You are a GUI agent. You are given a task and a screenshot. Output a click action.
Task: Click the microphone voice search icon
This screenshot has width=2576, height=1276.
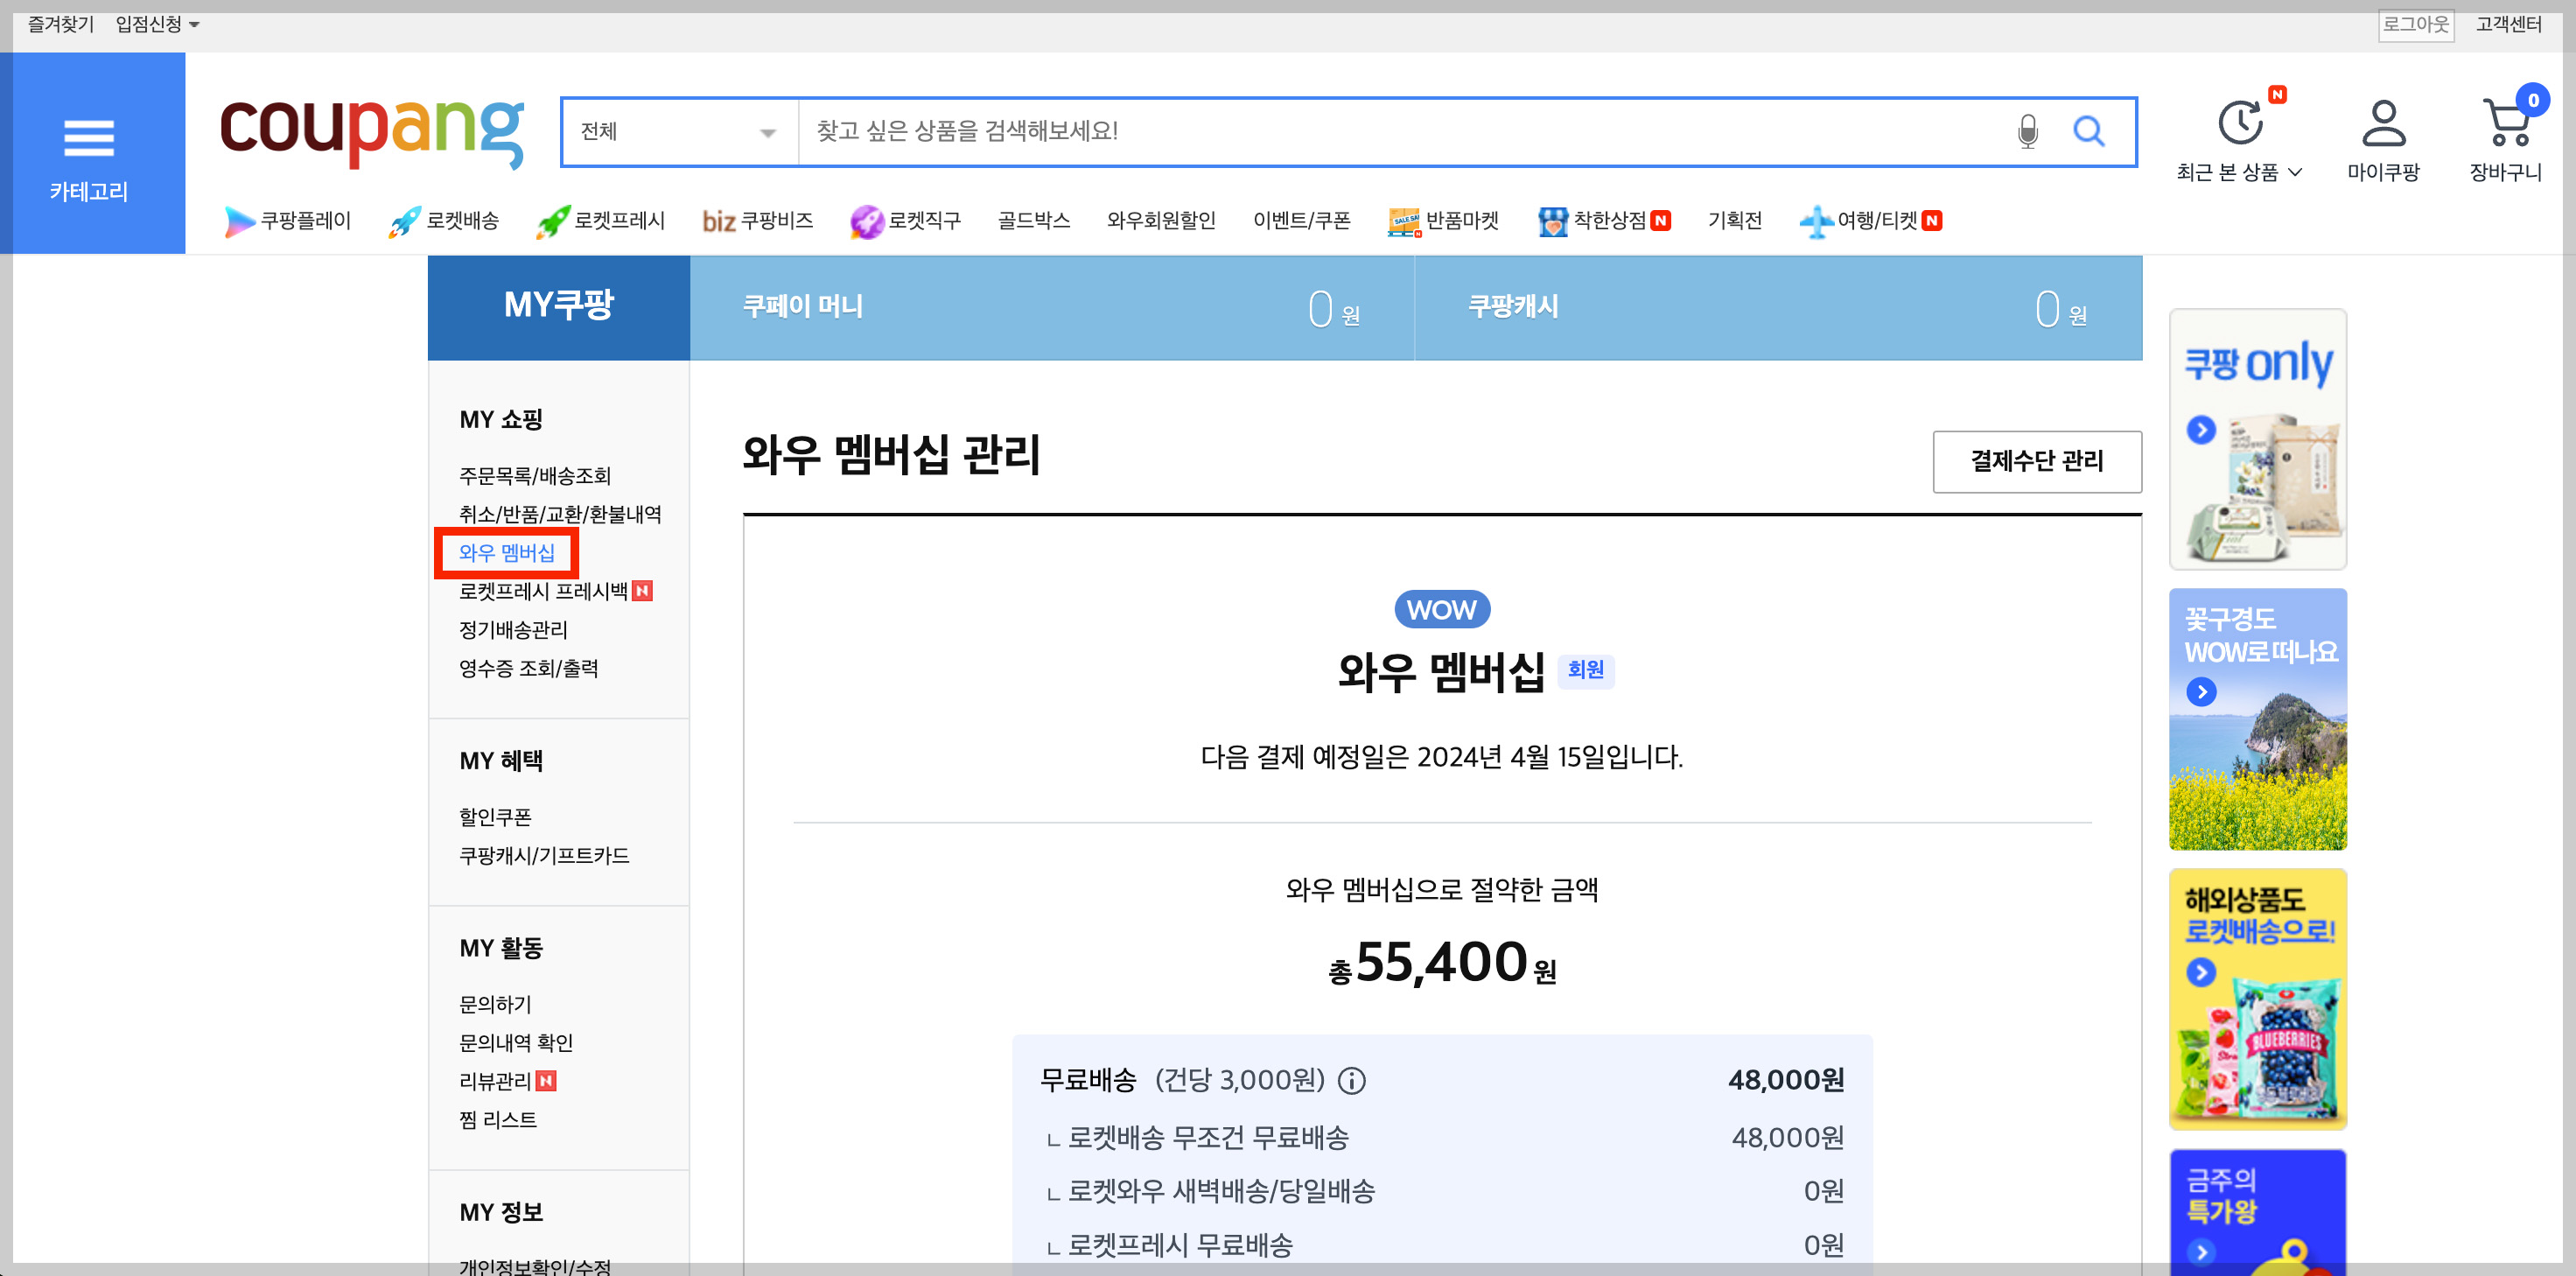tap(2027, 131)
